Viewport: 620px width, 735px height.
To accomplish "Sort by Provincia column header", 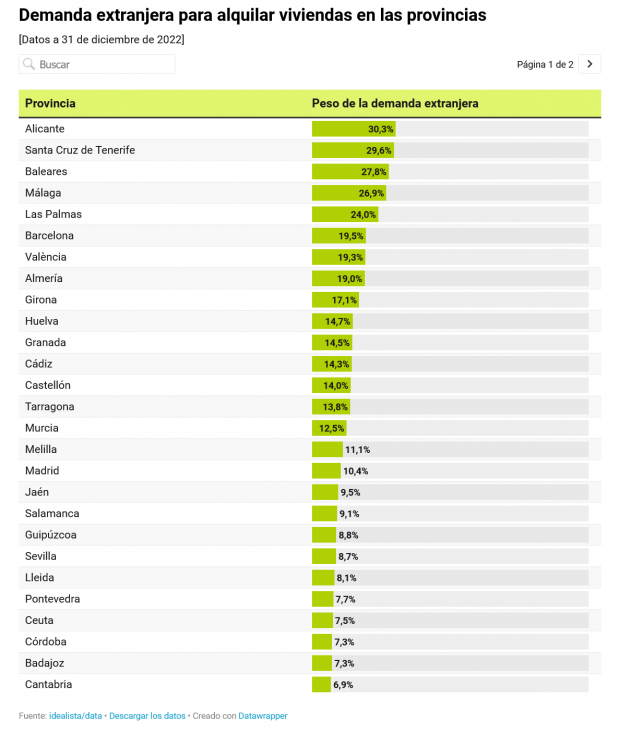I will 51,103.
